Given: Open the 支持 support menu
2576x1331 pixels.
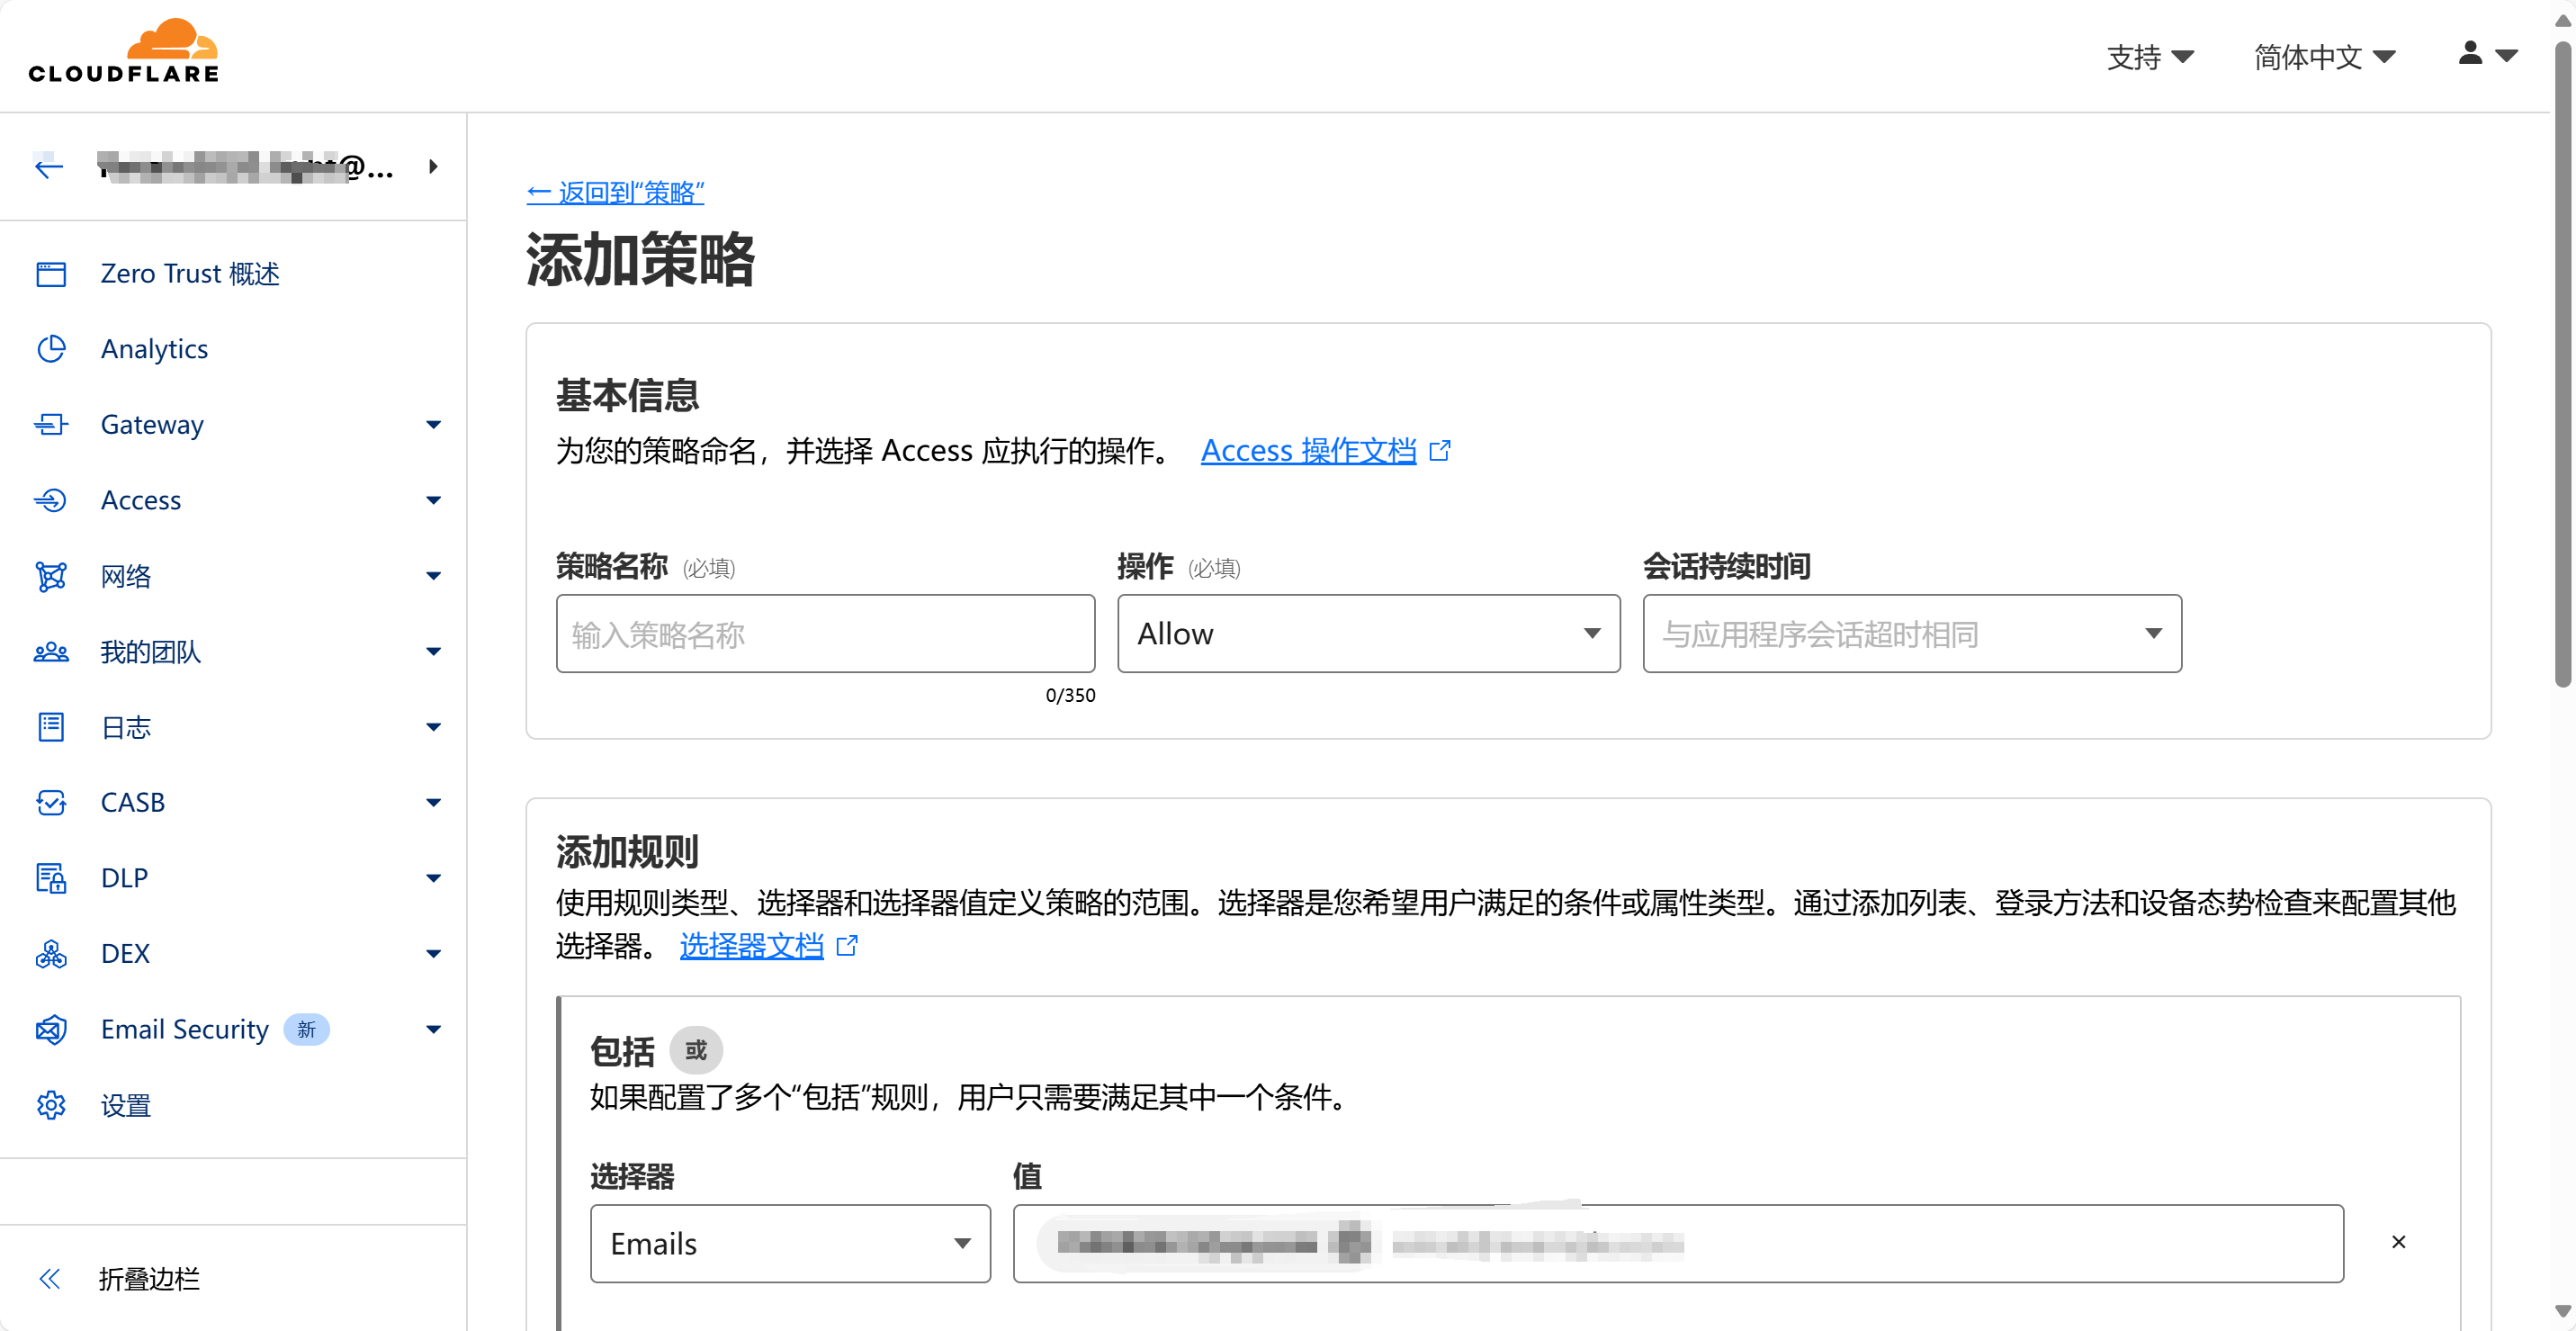Looking at the screenshot, I should 2149,57.
